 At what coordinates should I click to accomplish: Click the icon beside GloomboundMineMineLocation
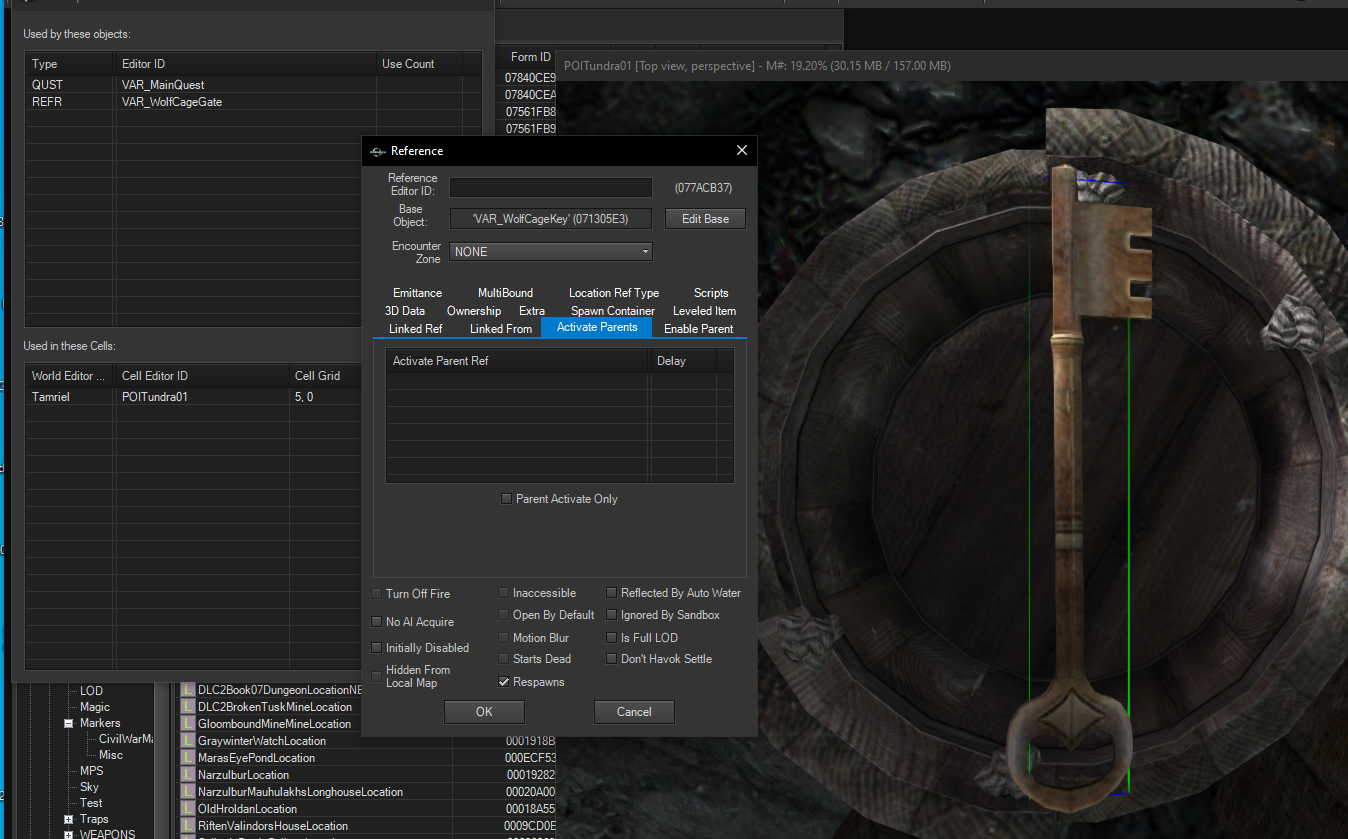(188, 724)
